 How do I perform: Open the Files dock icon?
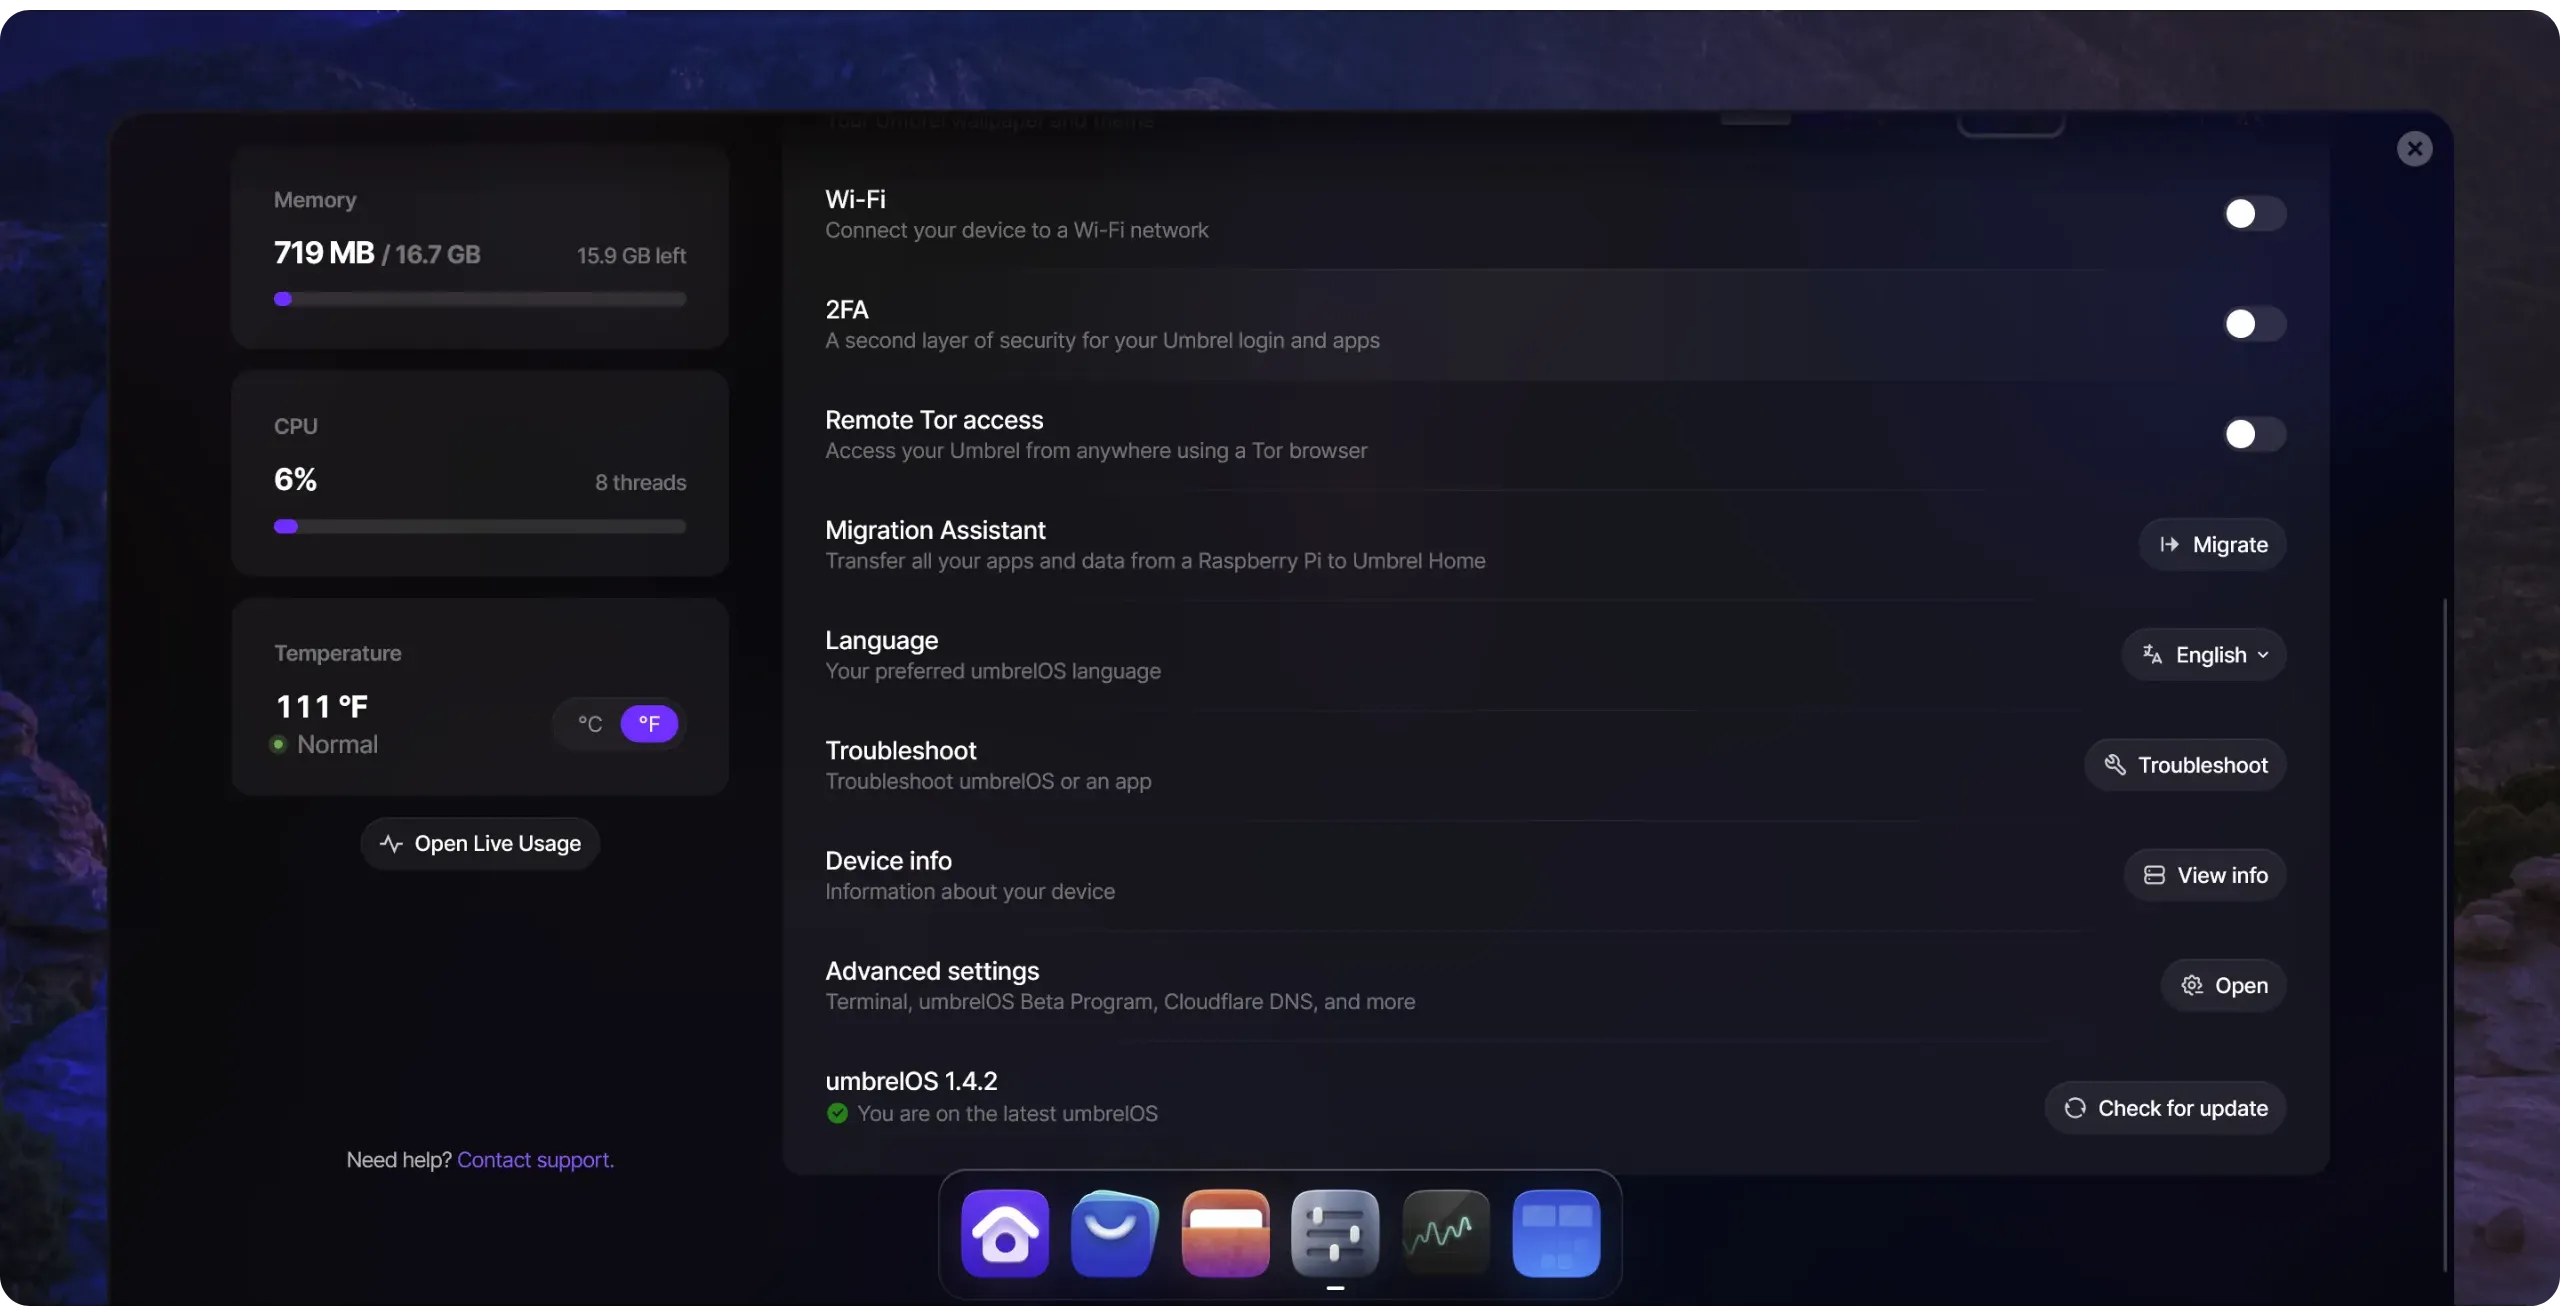click(1225, 1233)
